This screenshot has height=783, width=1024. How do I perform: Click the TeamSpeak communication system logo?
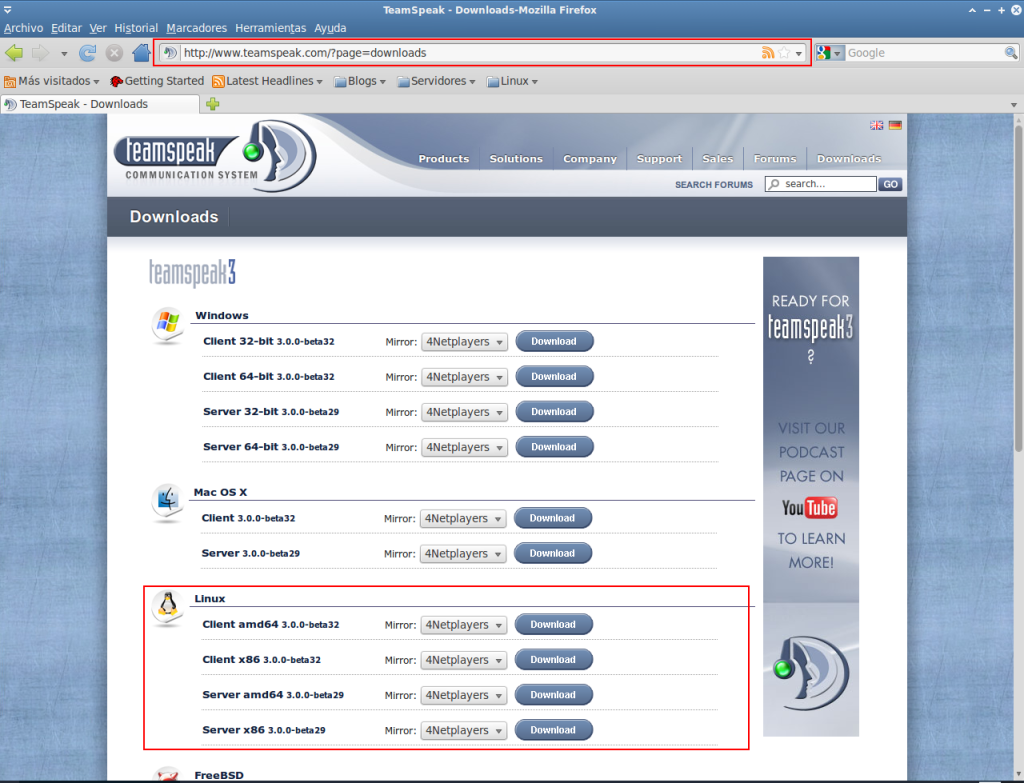pyautogui.click(x=215, y=155)
